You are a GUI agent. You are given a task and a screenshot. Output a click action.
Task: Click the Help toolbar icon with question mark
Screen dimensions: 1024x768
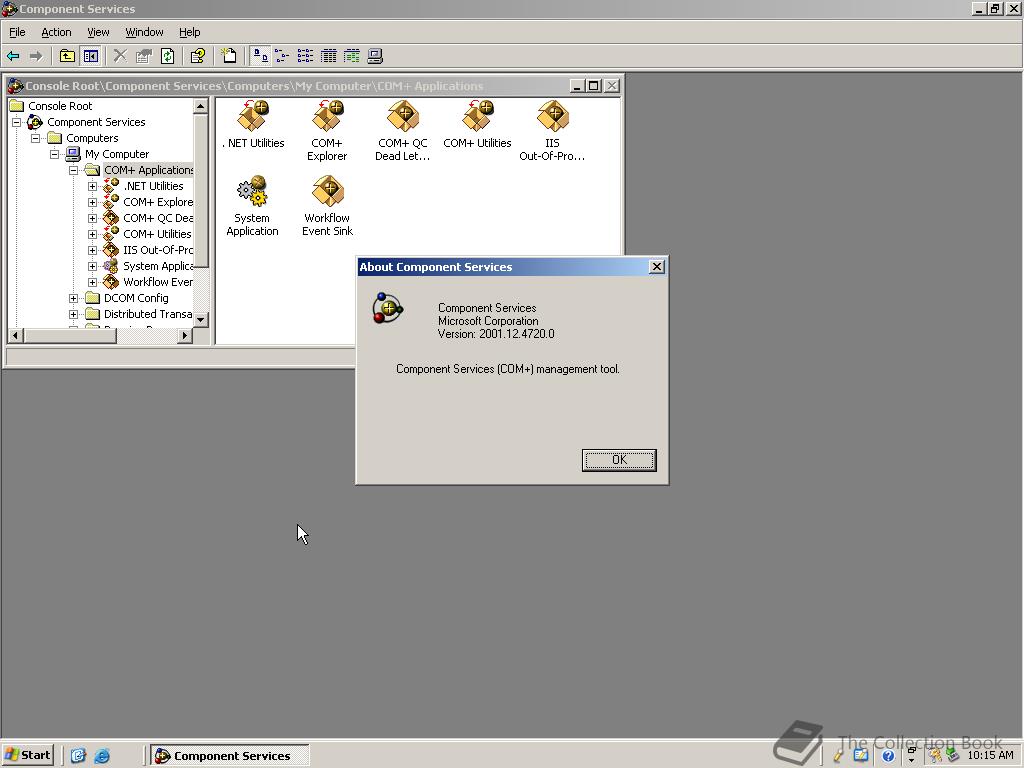coord(197,56)
